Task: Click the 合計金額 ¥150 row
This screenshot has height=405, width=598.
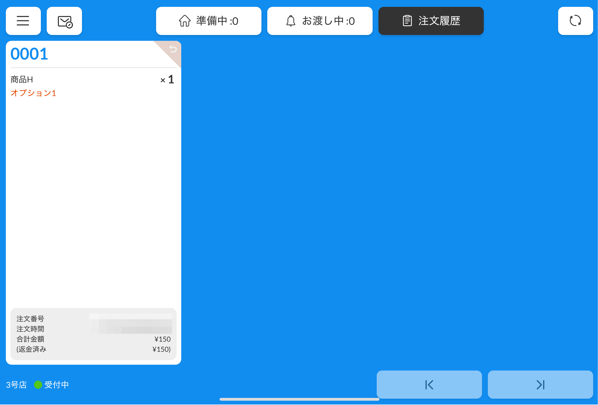Action: [x=93, y=339]
